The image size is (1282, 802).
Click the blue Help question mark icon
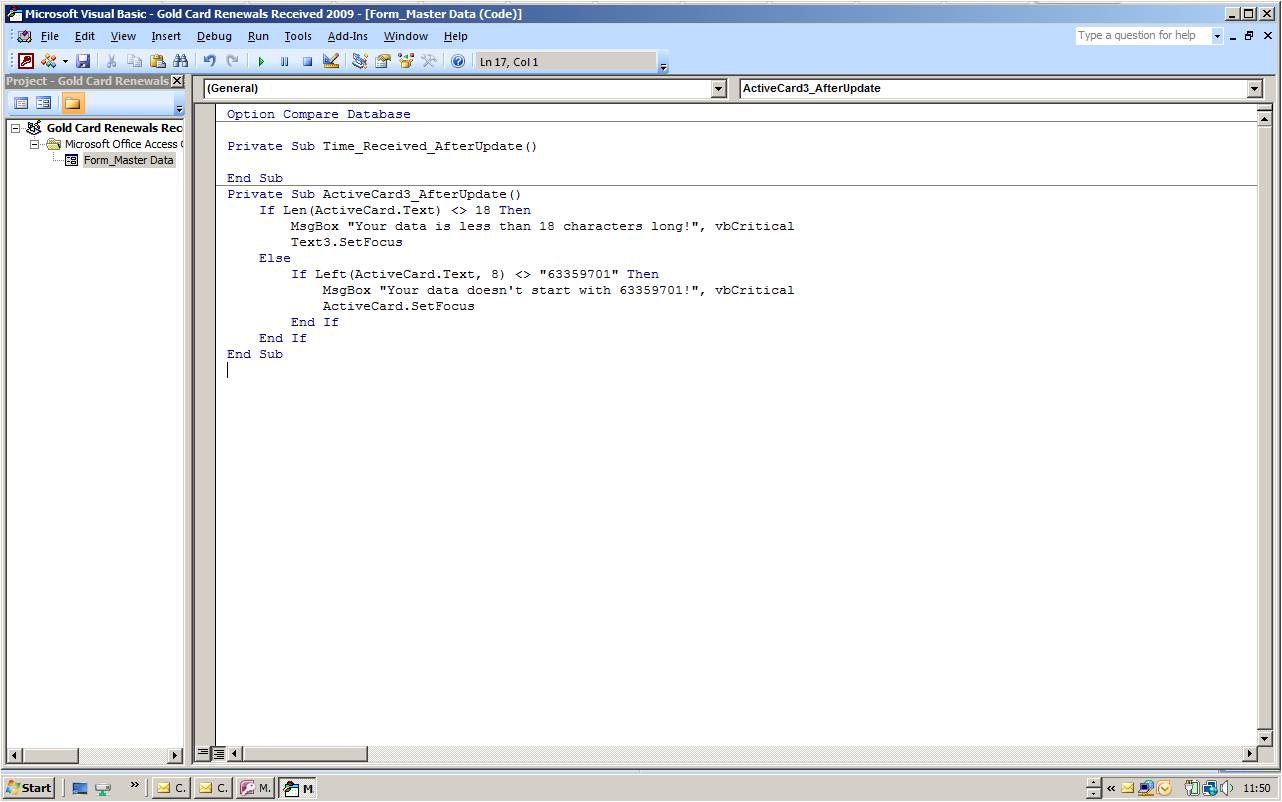(458, 62)
